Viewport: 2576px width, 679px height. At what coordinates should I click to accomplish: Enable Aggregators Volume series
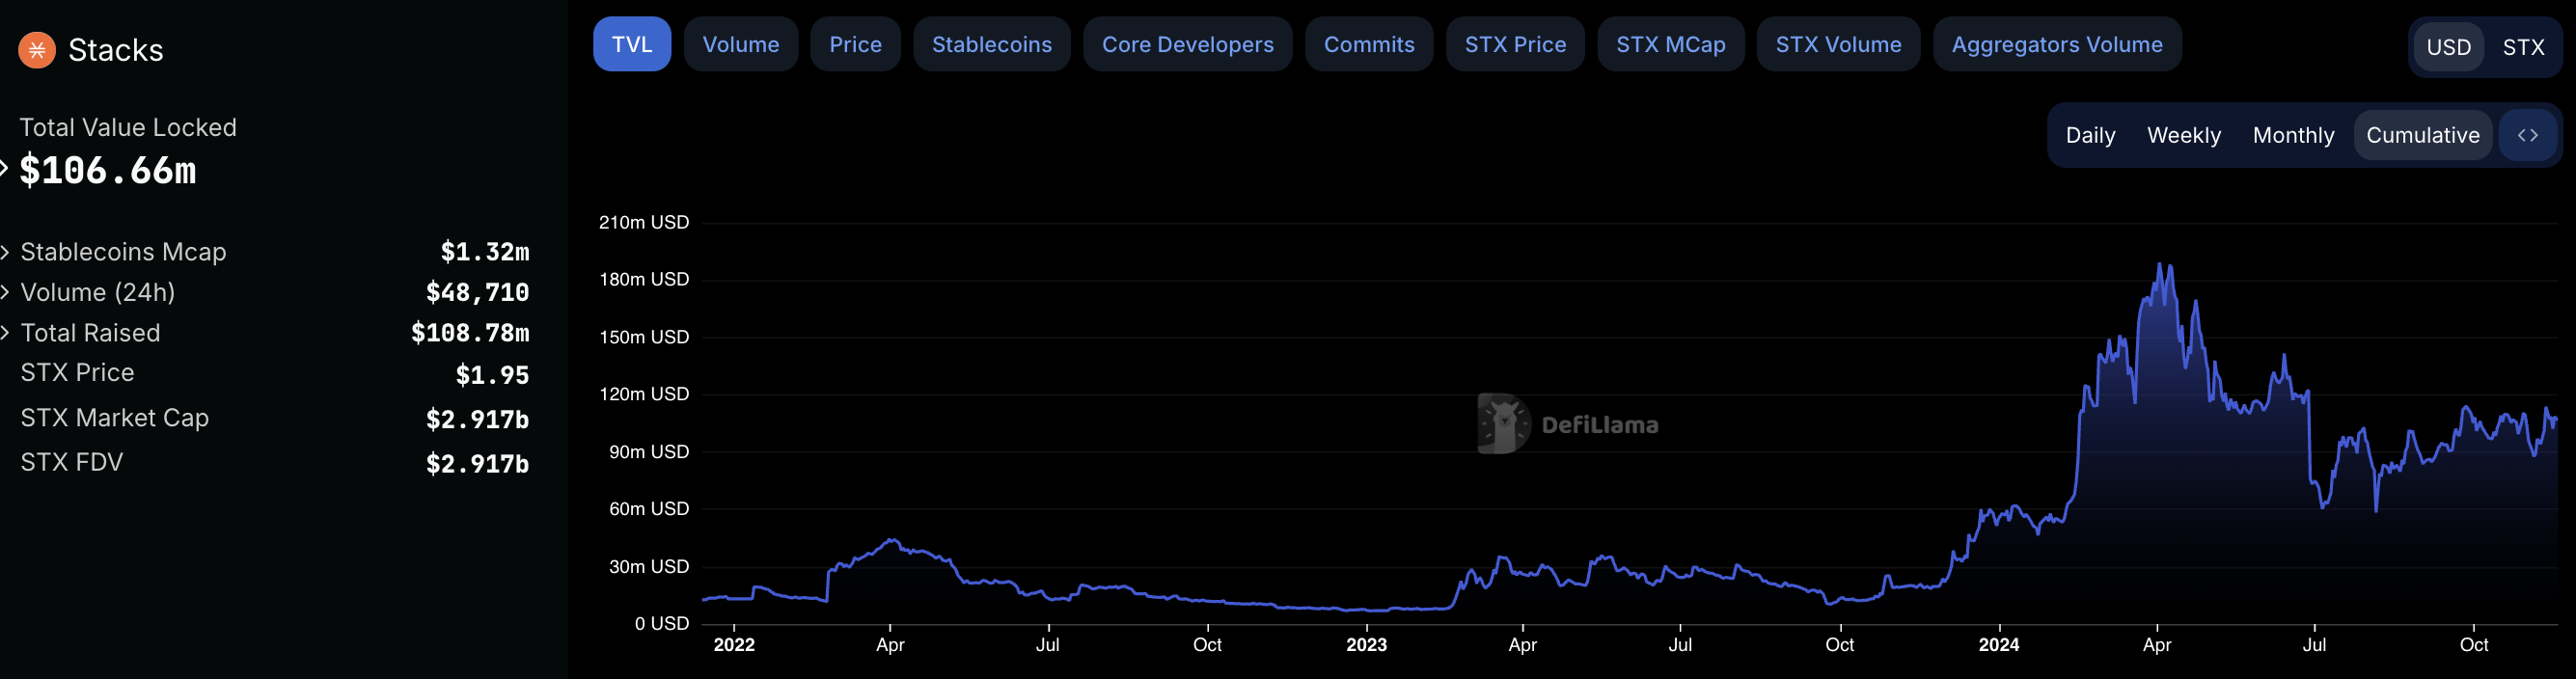tap(2057, 44)
